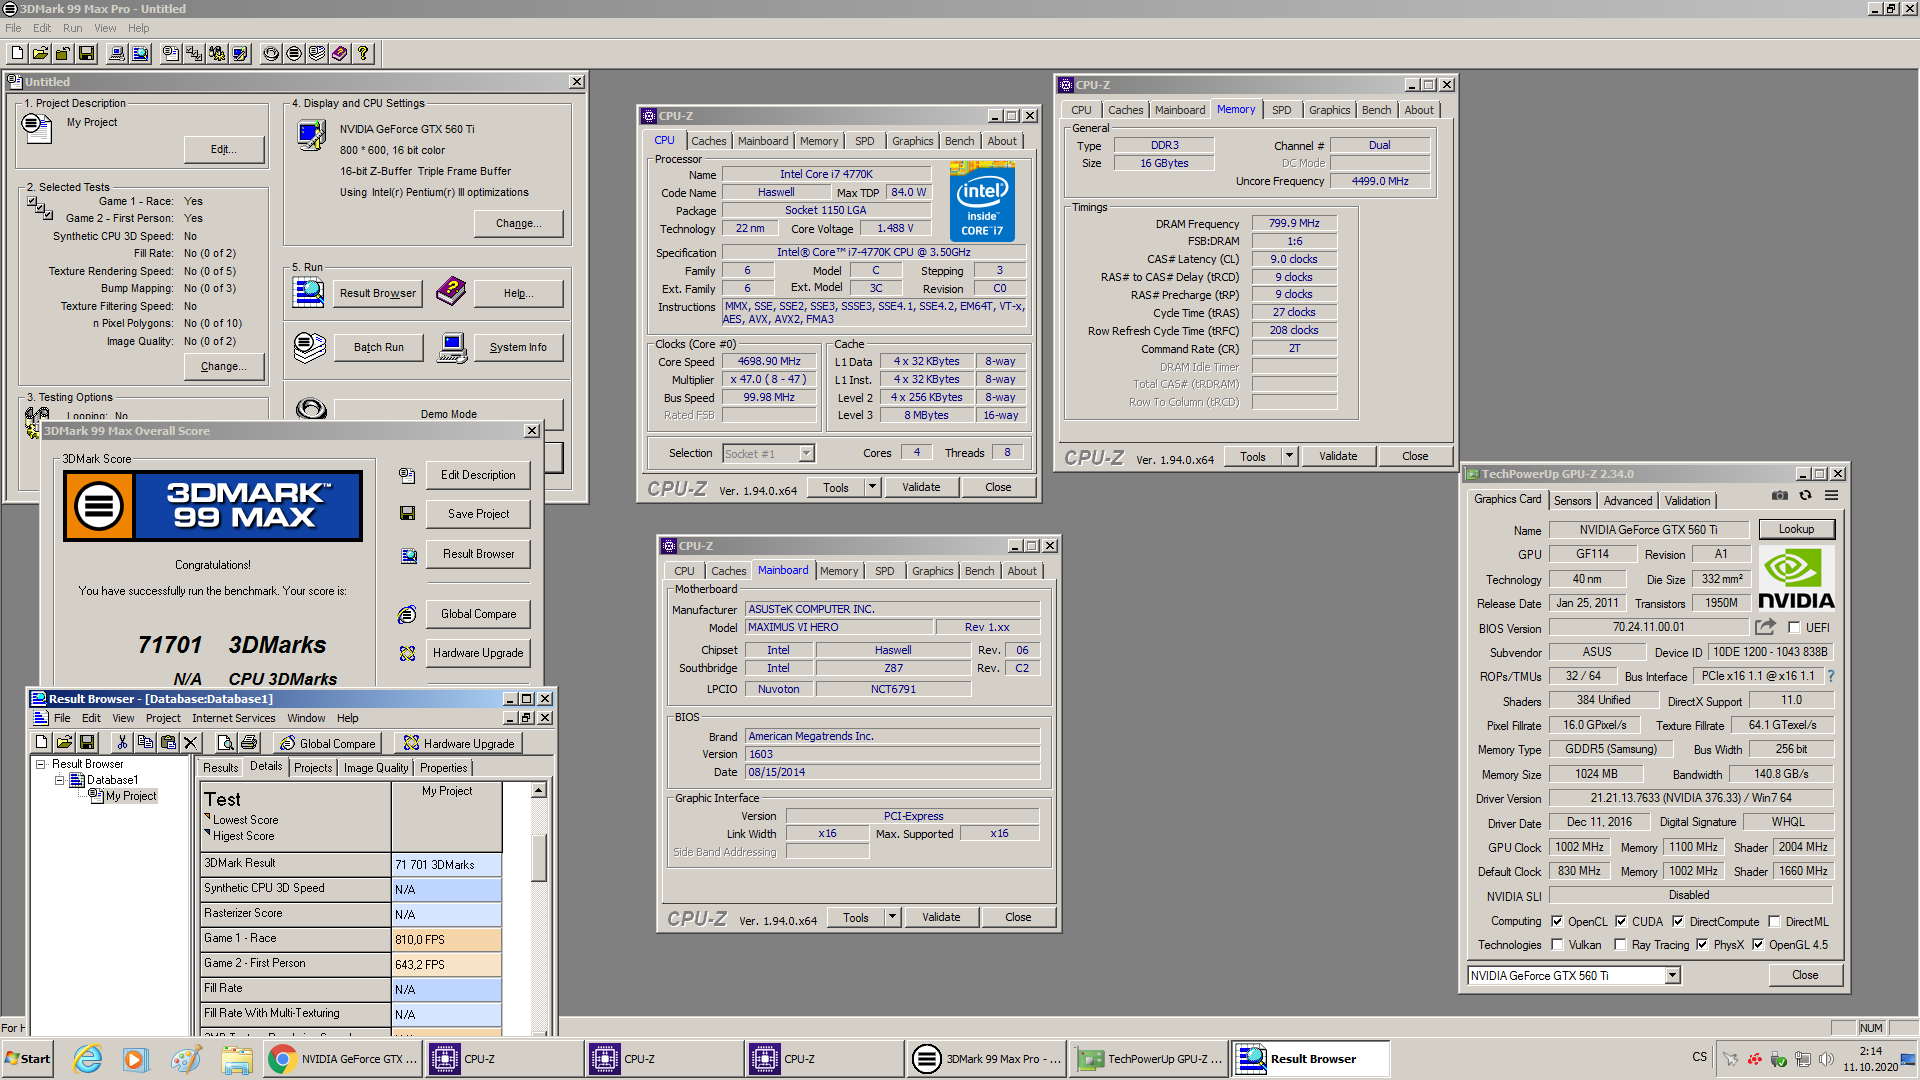Click the printer icon in Result Browser toolbar
This screenshot has height=1080, width=1920.
click(x=249, y=742)
